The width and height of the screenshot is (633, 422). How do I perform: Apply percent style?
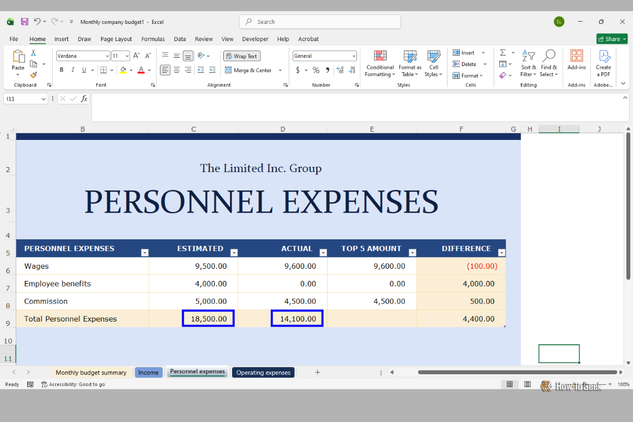click(316, 70)
